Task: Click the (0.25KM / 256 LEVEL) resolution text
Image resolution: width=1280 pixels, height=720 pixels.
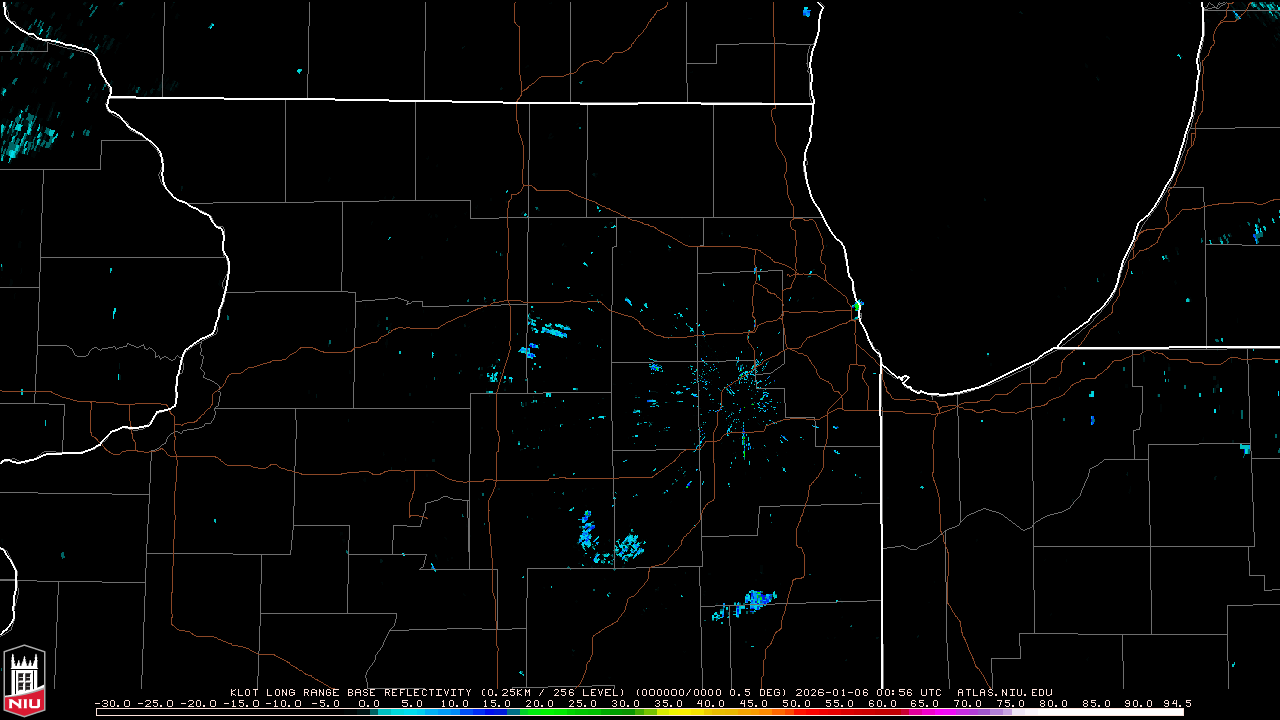Action: coord(553,692)
